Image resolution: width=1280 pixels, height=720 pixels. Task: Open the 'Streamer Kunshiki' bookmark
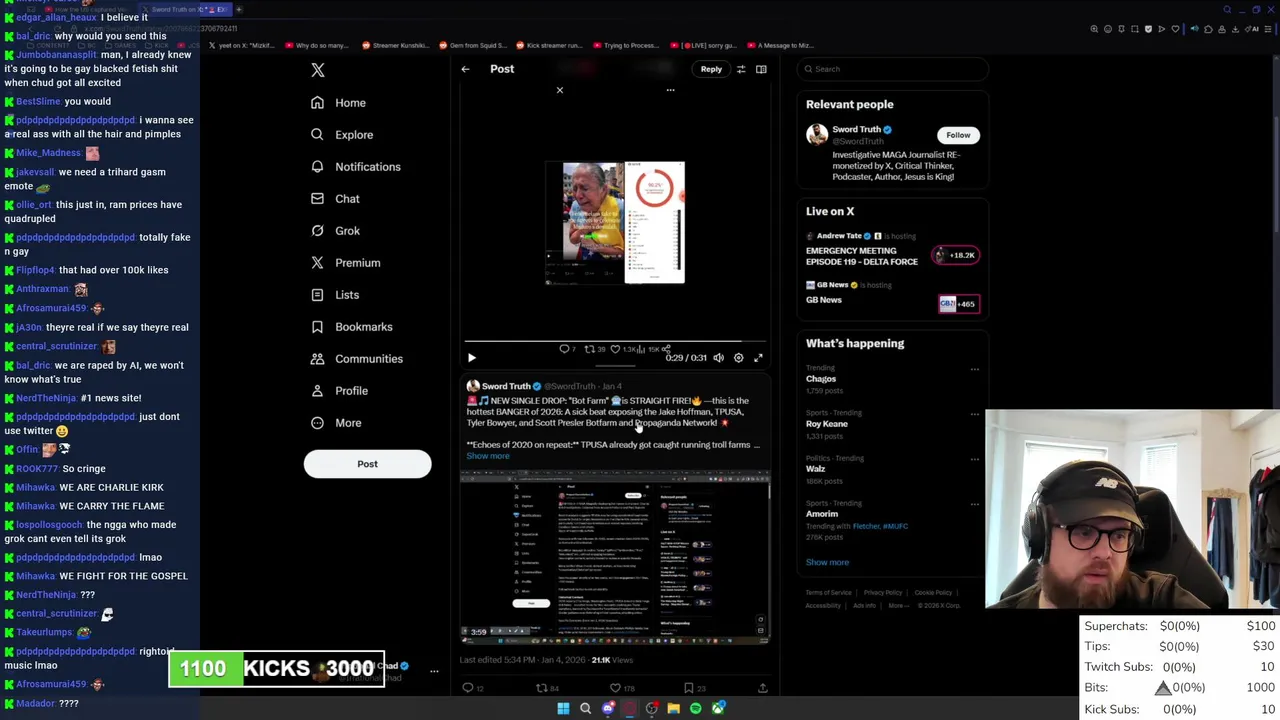click(395, 45)
